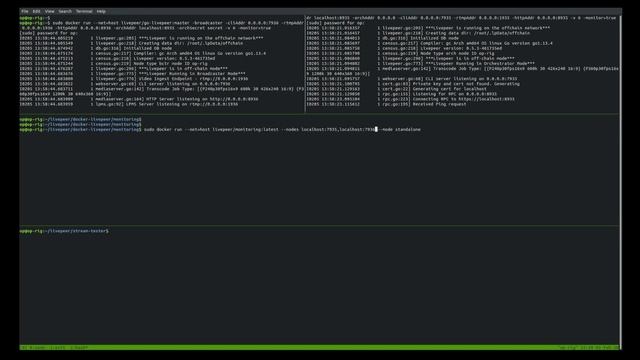The image size is (640, 360).
Task: Click 'CLI server listening on 0.0.0.0:7936' line
Action: (125, 84)
